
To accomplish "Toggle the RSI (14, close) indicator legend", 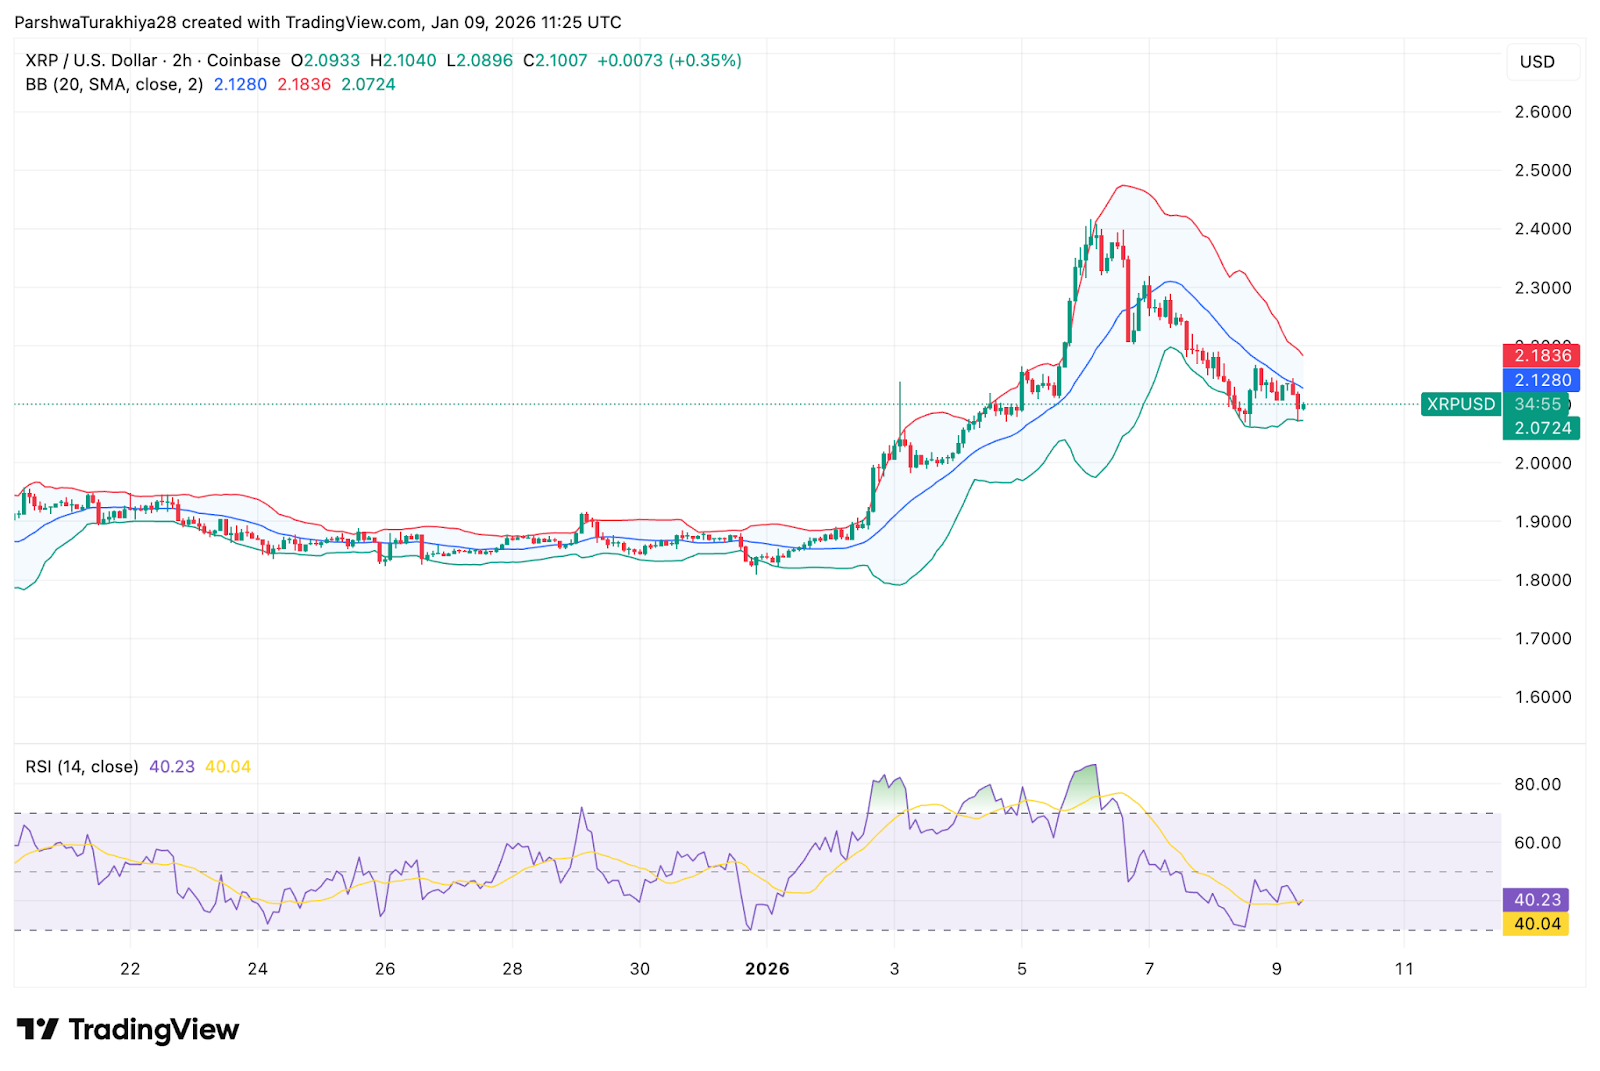I will 81,766.
